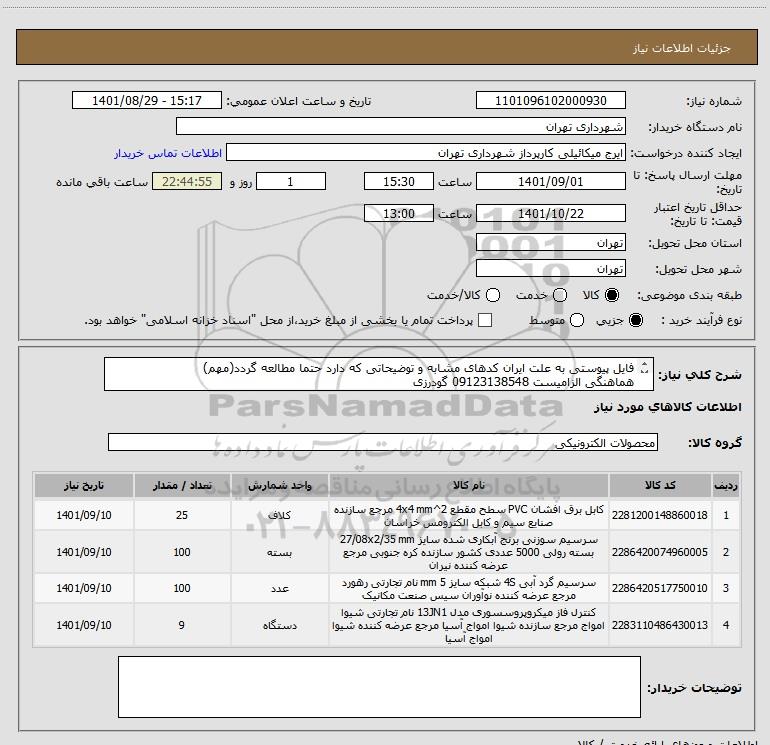Click the response deadline date 1401/09/01

pos(550,181)
